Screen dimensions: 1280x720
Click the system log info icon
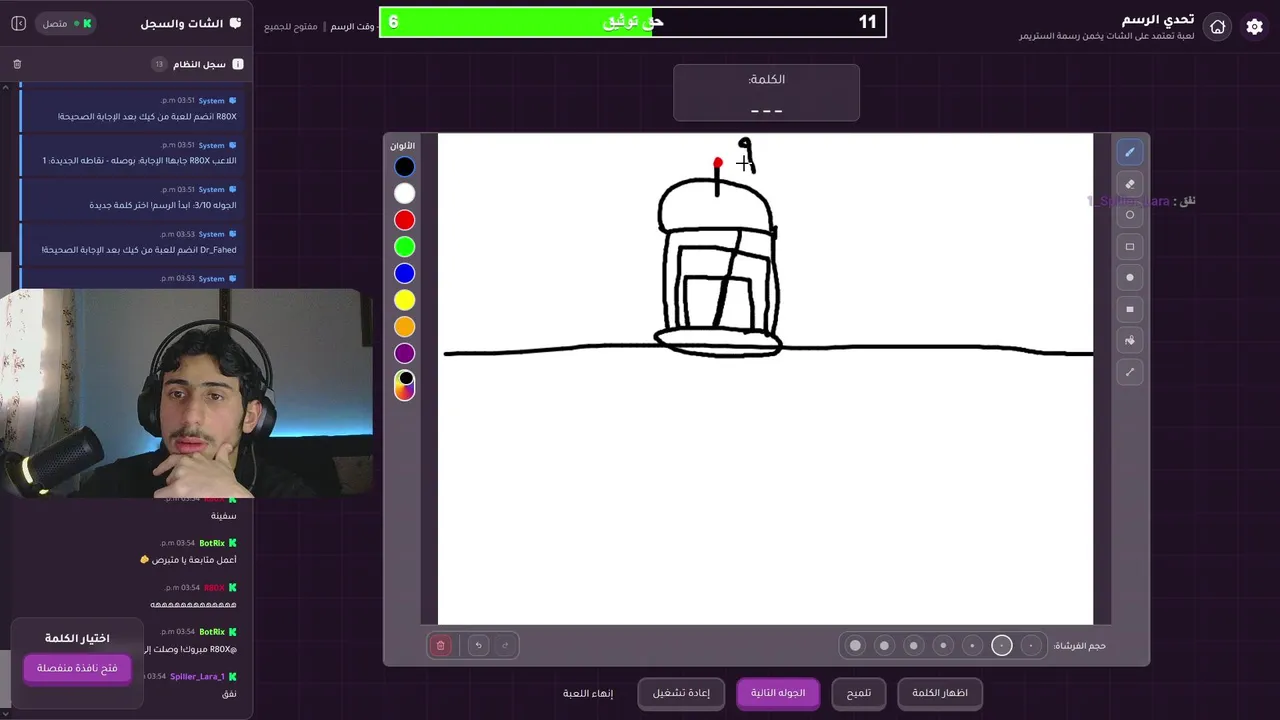(237, 64)
